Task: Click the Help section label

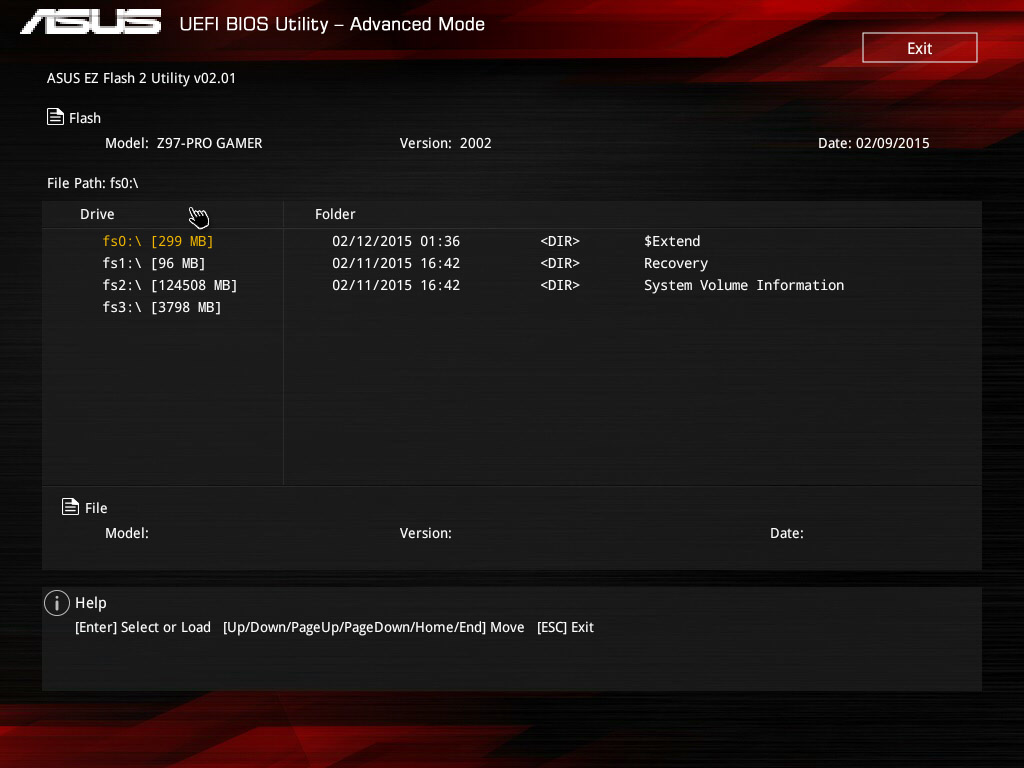Action: [x=91, y=603]
